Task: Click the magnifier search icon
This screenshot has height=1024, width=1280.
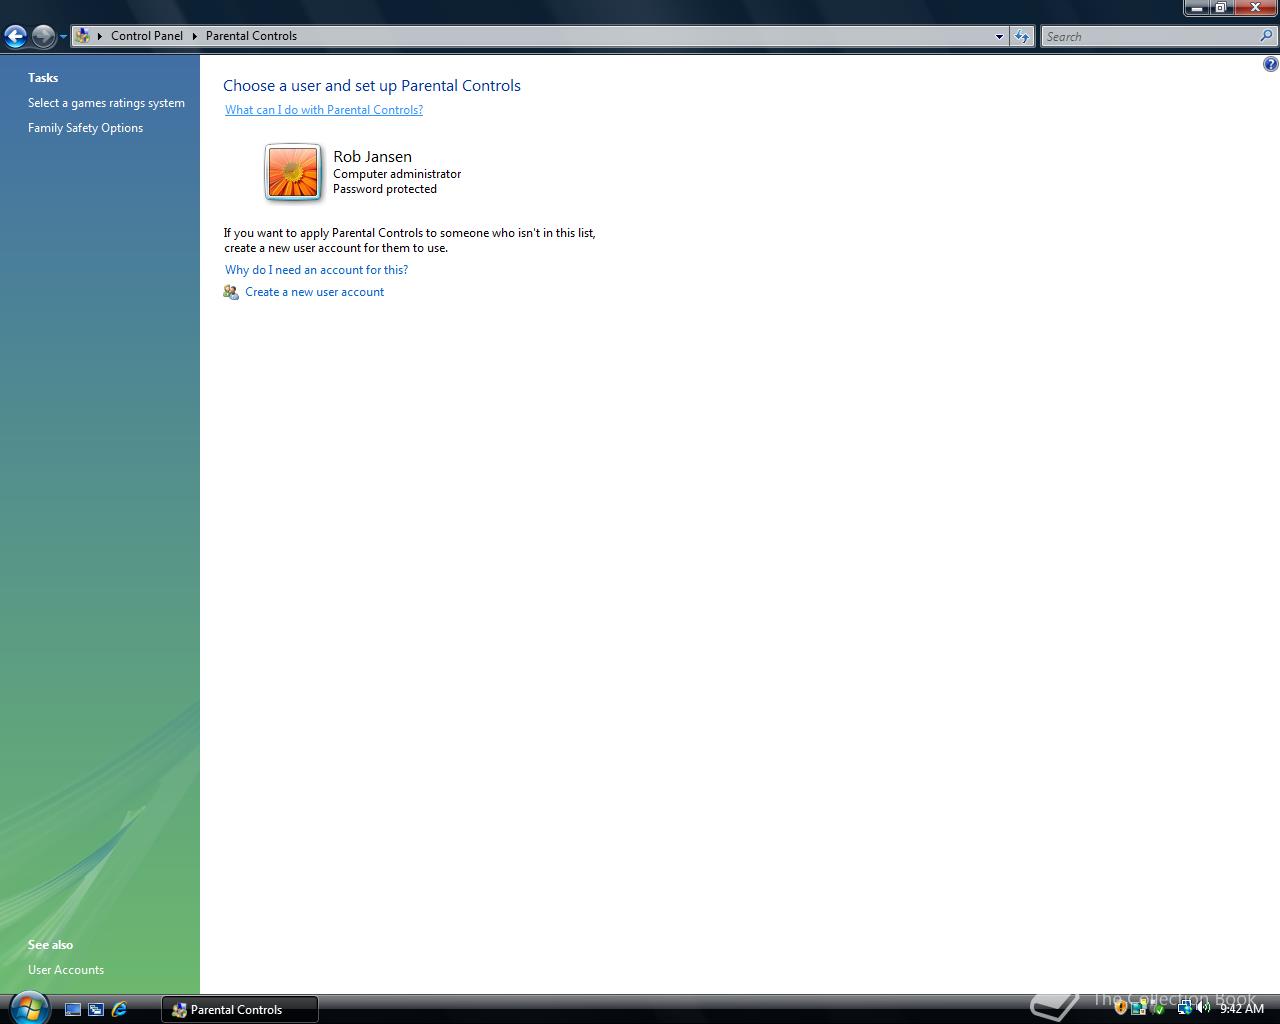Action: (x=1267, y=36)
